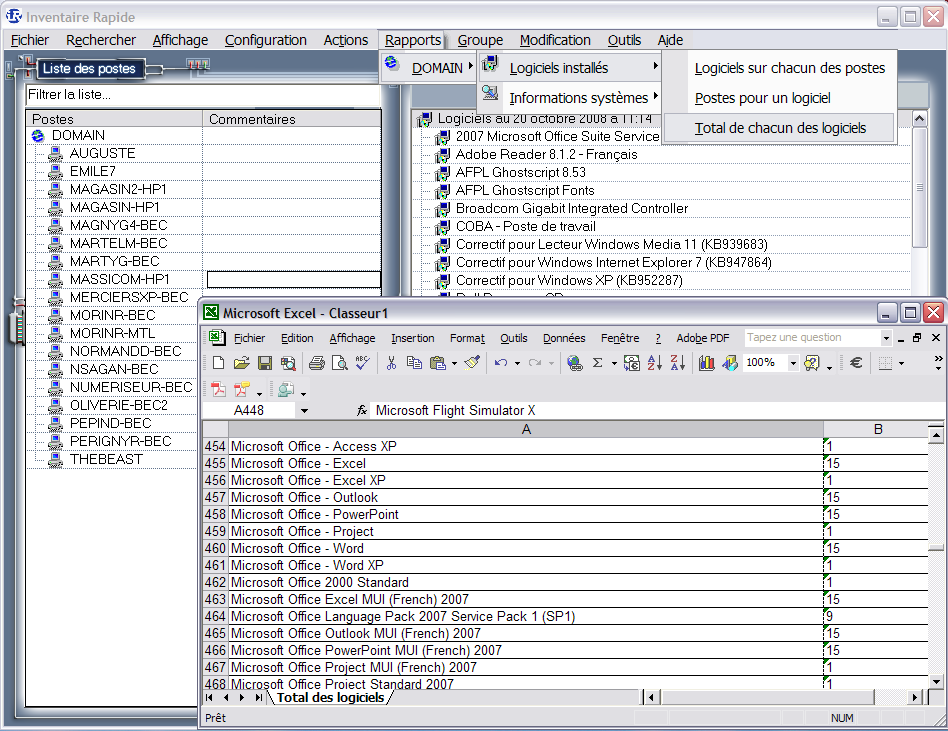Click the Commentaires column header
This screenshot has height=731, width=948.
pyautogui.click(x=291, y=119)
